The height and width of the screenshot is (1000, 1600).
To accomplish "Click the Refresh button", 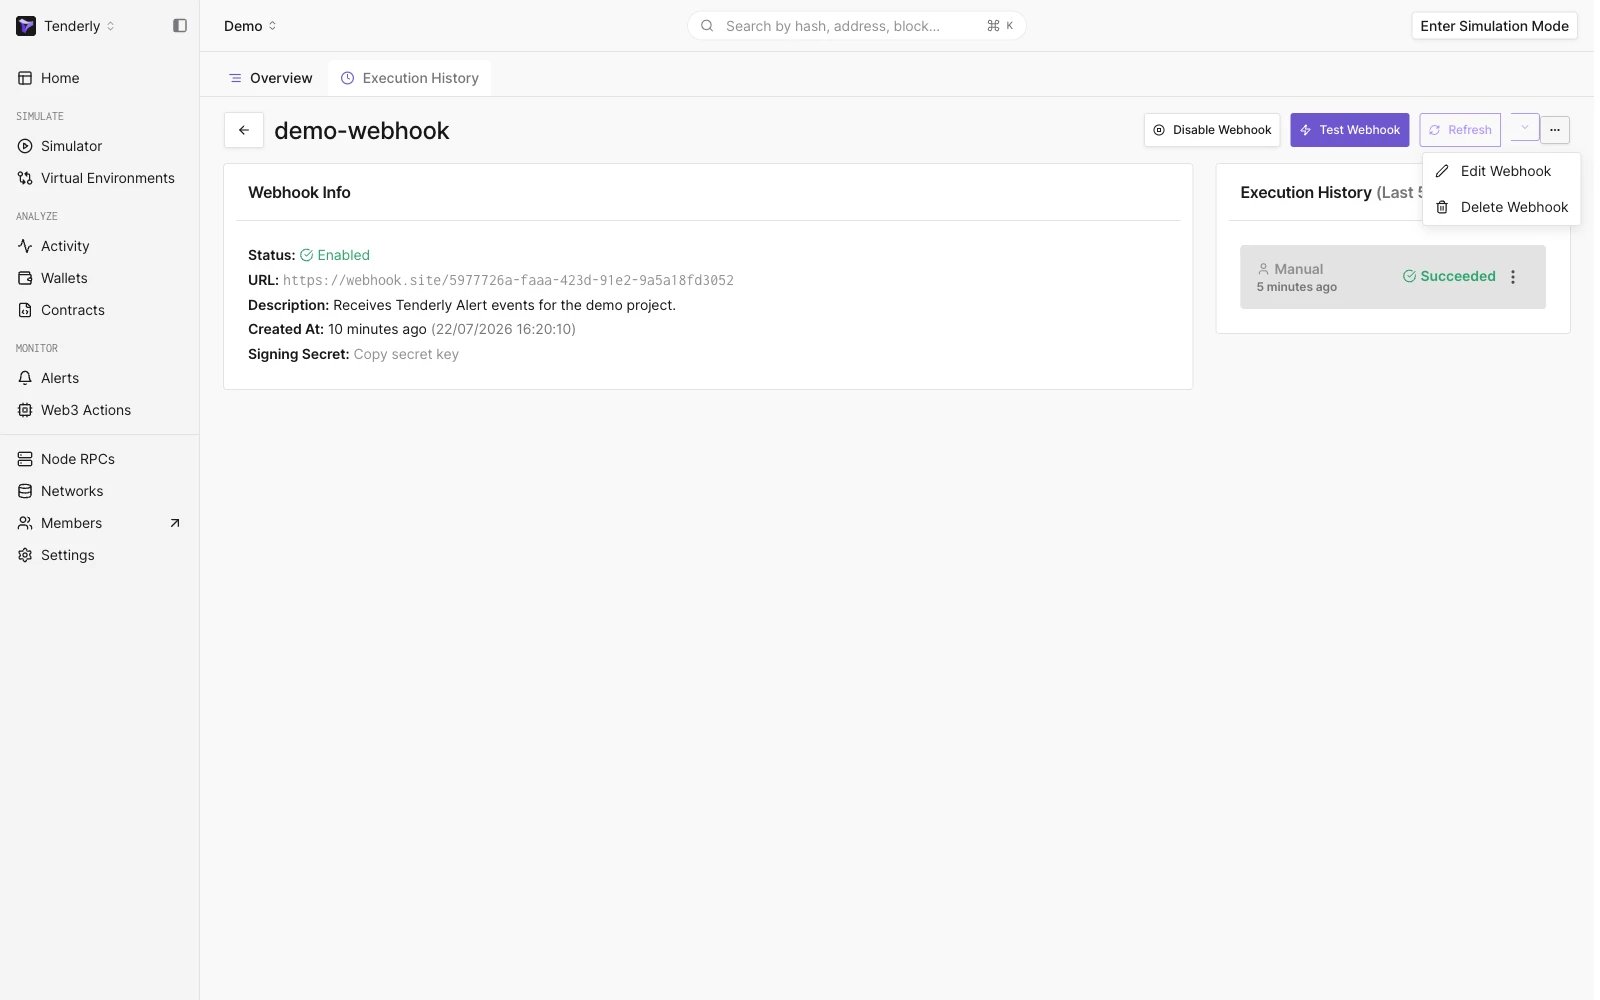I will (1460, 130).
